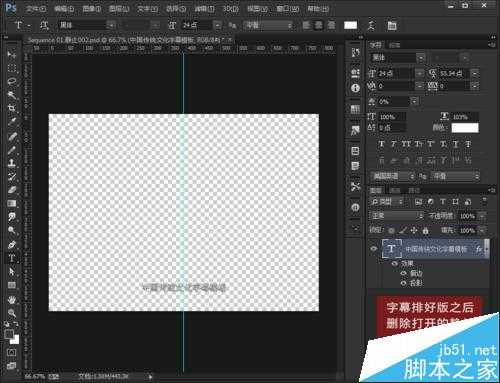Image resolution: width=500 pixels, height=383 pixels.
Task: Select the Magic Wand tool
Action: (12, 95)
